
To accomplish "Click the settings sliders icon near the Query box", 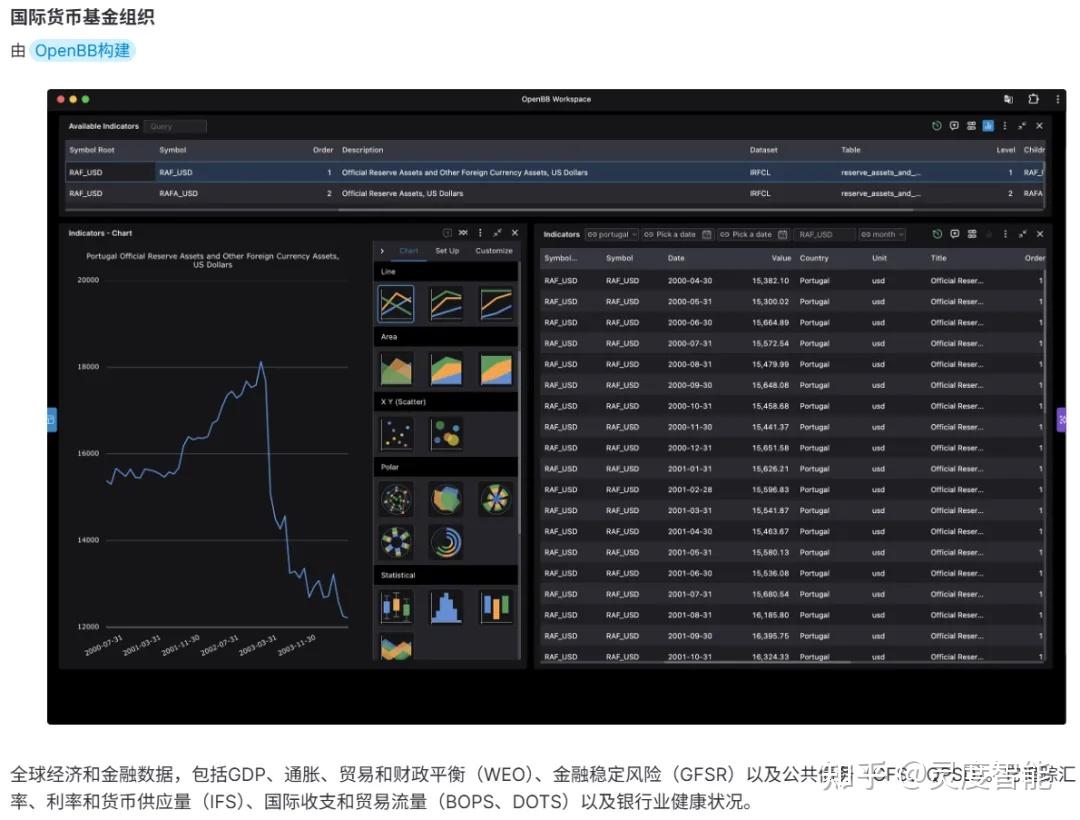I will [972, 125].
